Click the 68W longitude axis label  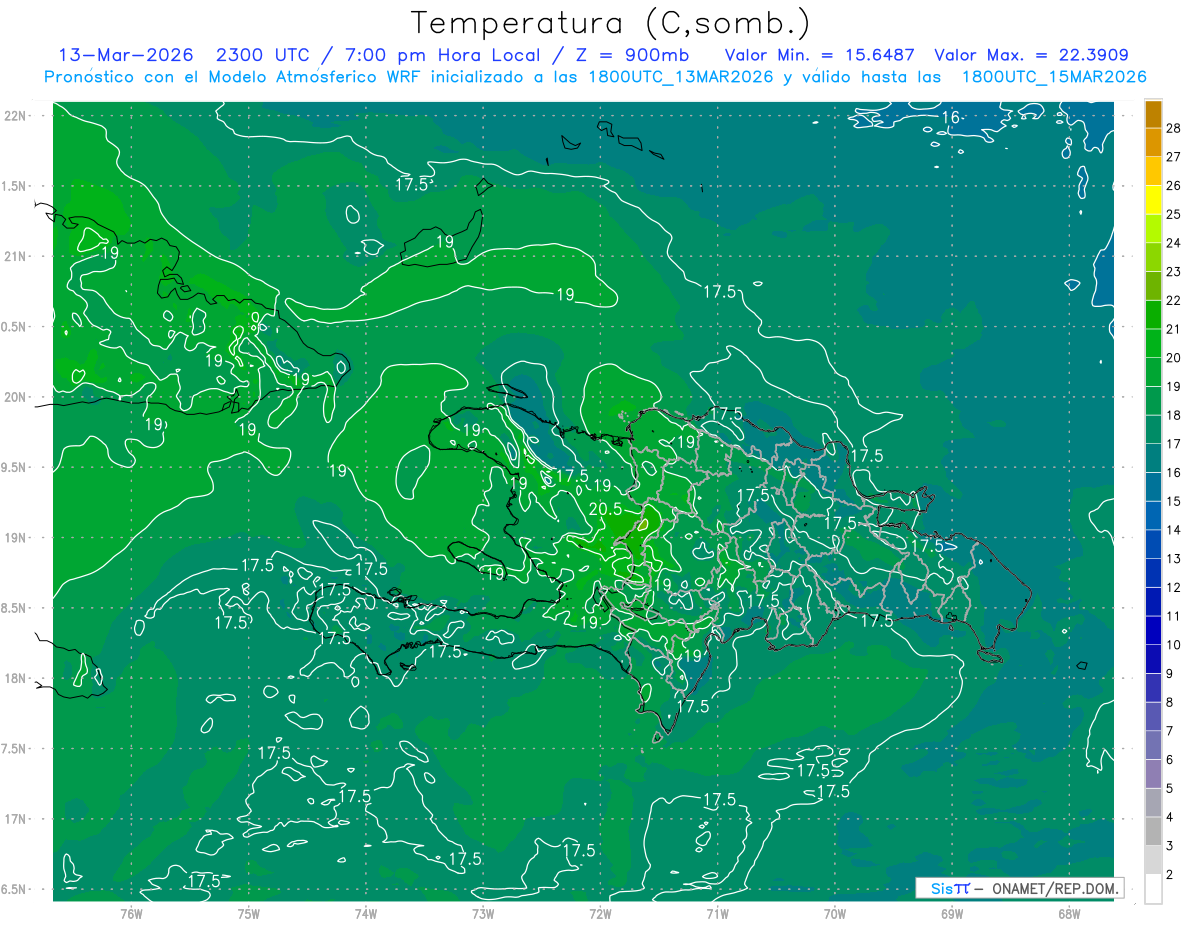(x=1068, y=913)
